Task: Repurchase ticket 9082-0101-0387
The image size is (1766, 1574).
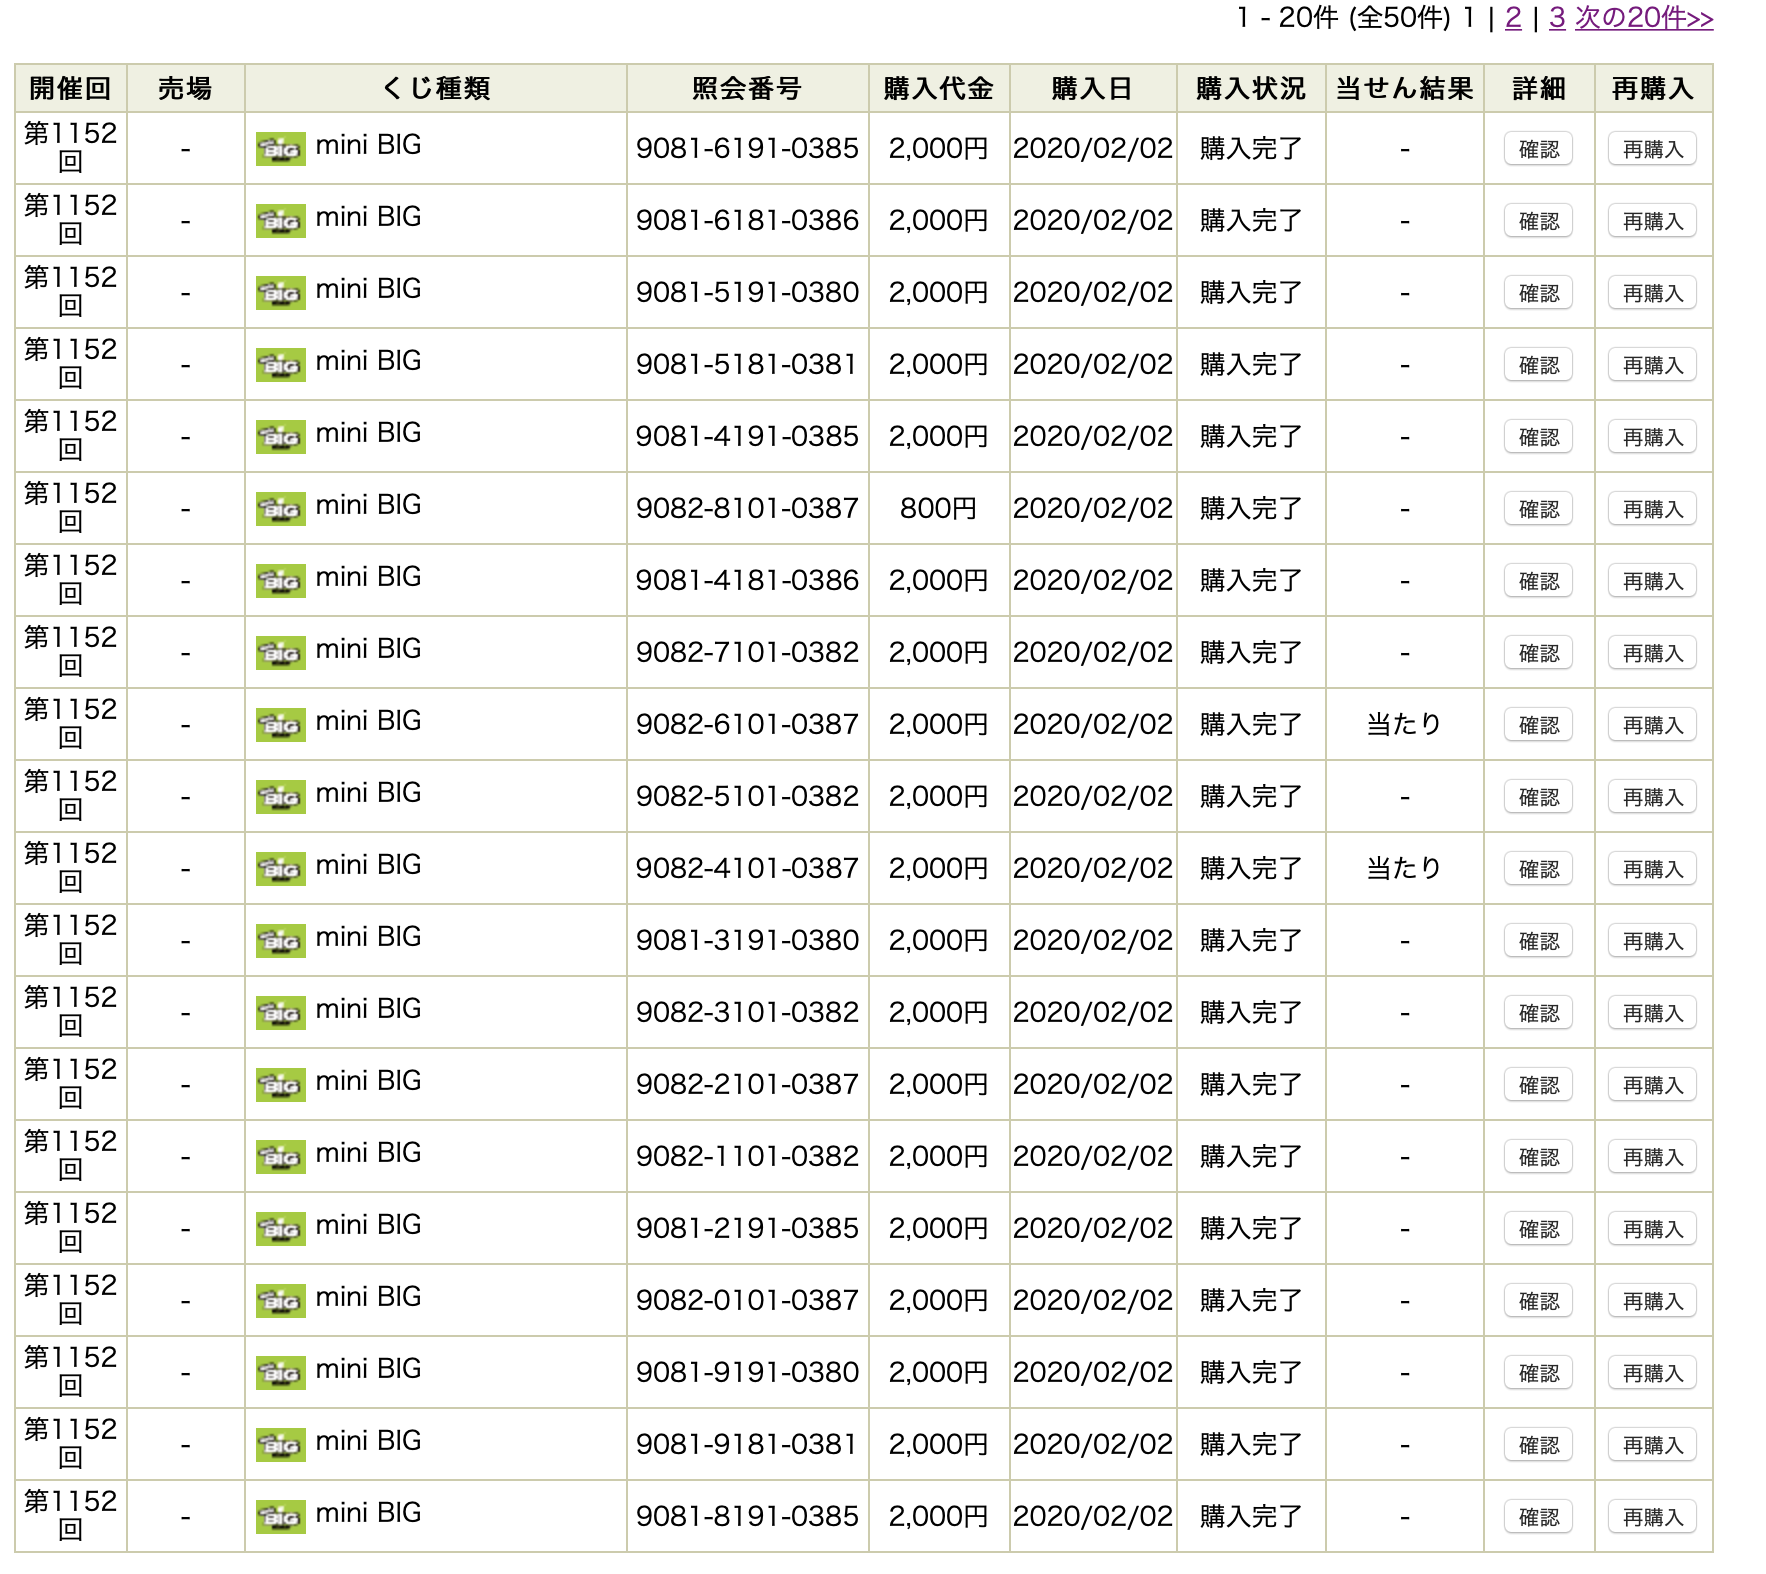Action: pos(1652,1301)
